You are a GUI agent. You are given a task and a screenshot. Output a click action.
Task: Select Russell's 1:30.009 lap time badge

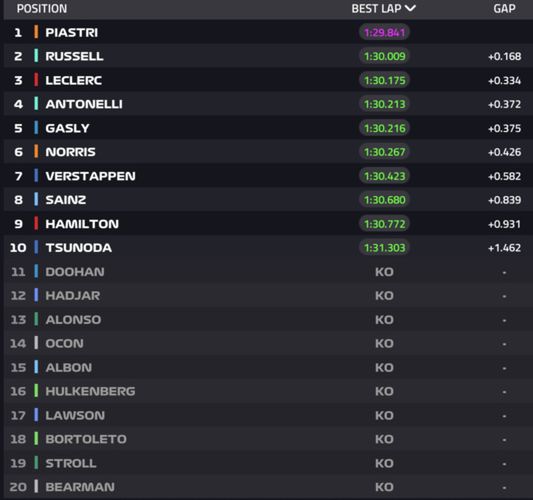[384, 56]
